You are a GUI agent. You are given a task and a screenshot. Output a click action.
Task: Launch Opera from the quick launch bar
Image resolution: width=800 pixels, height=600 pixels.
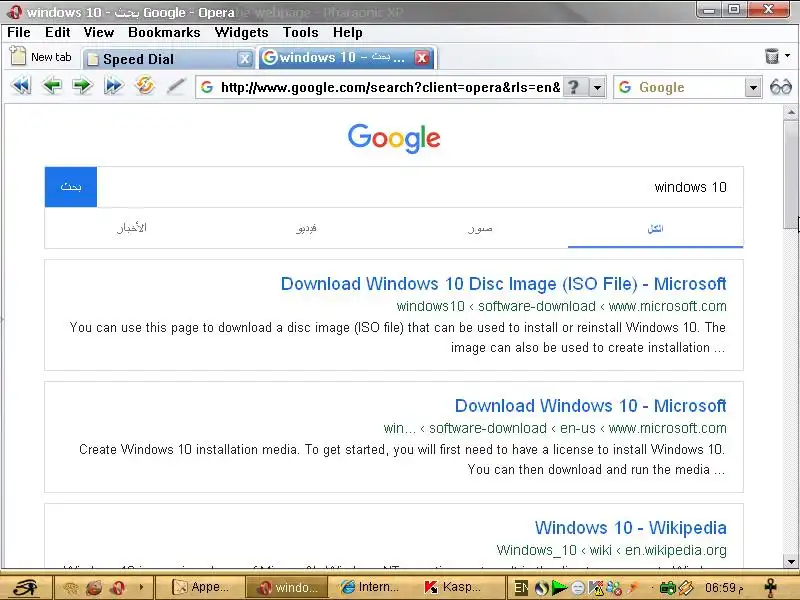118,588
